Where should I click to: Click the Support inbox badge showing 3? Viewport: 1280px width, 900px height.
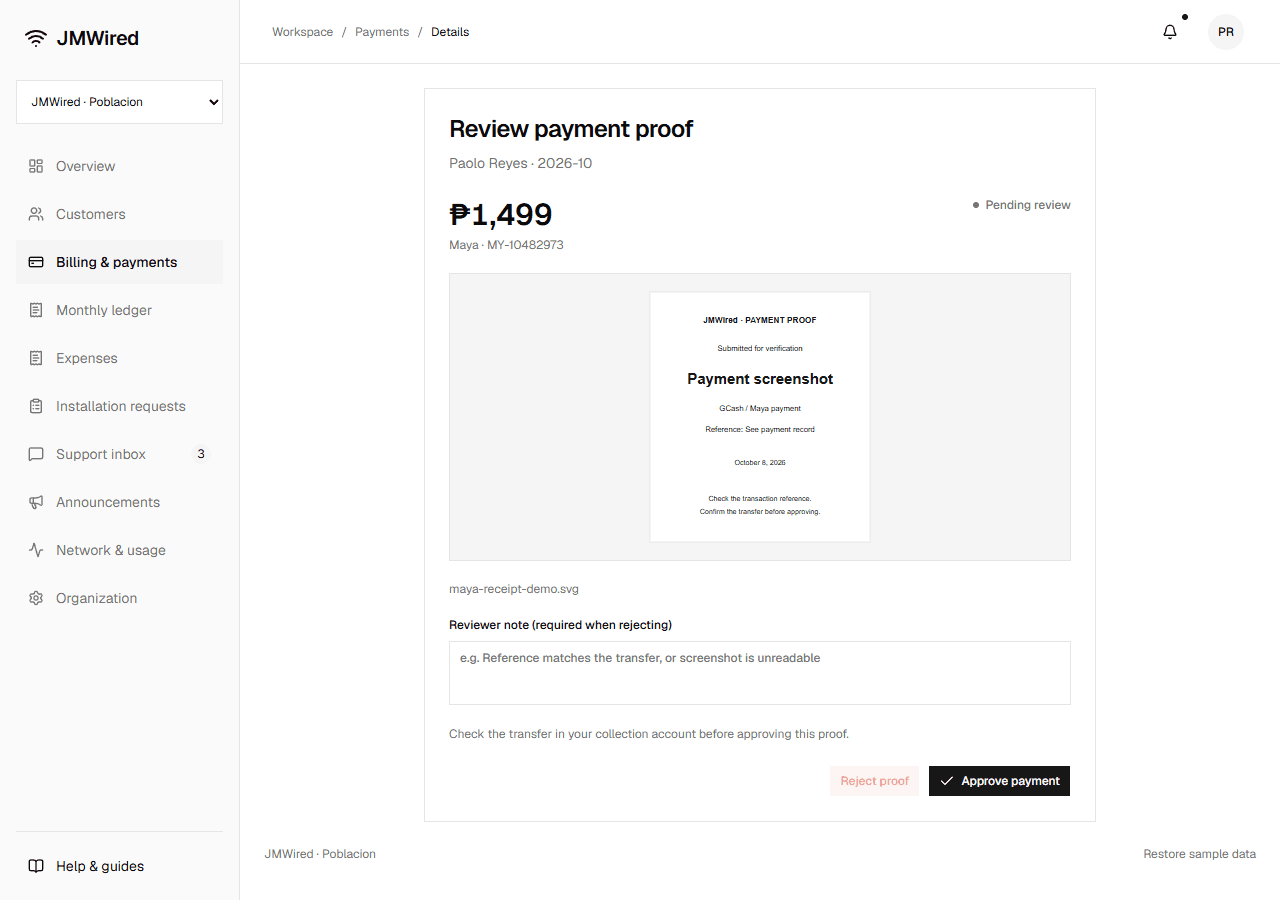click(x=201, y=454)
